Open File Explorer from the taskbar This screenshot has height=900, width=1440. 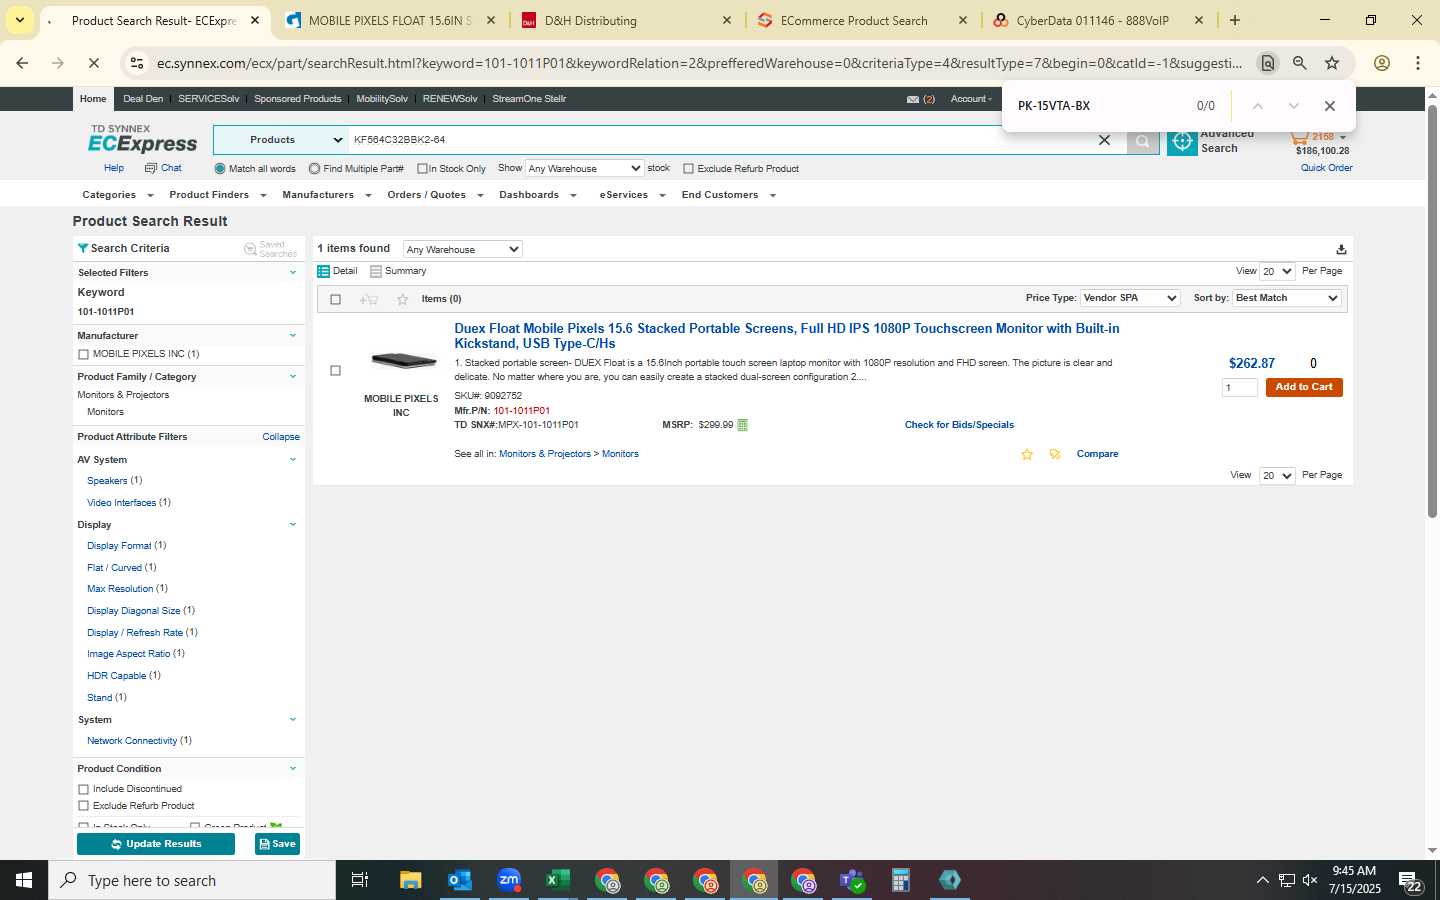(x=411, y=880)
